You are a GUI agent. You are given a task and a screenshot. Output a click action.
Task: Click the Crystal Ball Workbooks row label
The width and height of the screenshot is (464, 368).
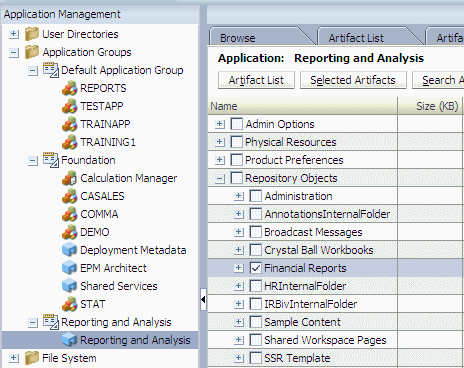tap(319, 250)
